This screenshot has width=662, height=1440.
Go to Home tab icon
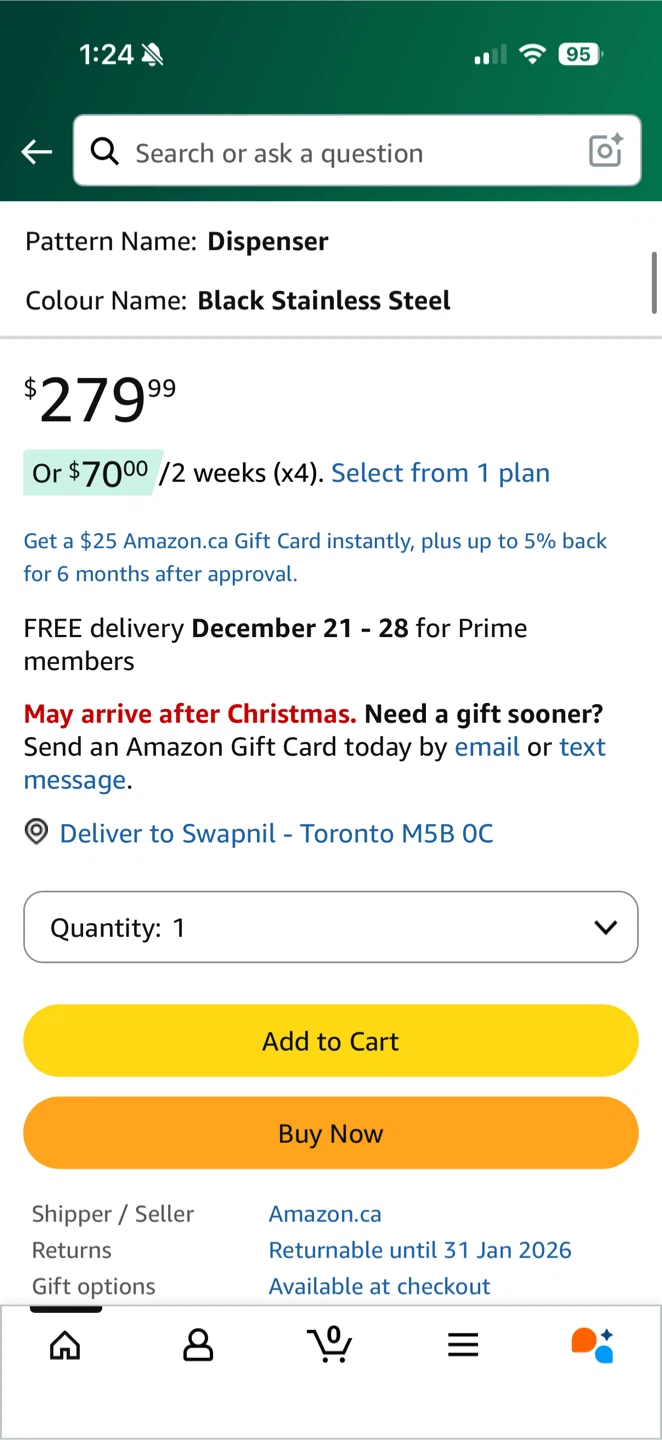(x=65, y=1345)
